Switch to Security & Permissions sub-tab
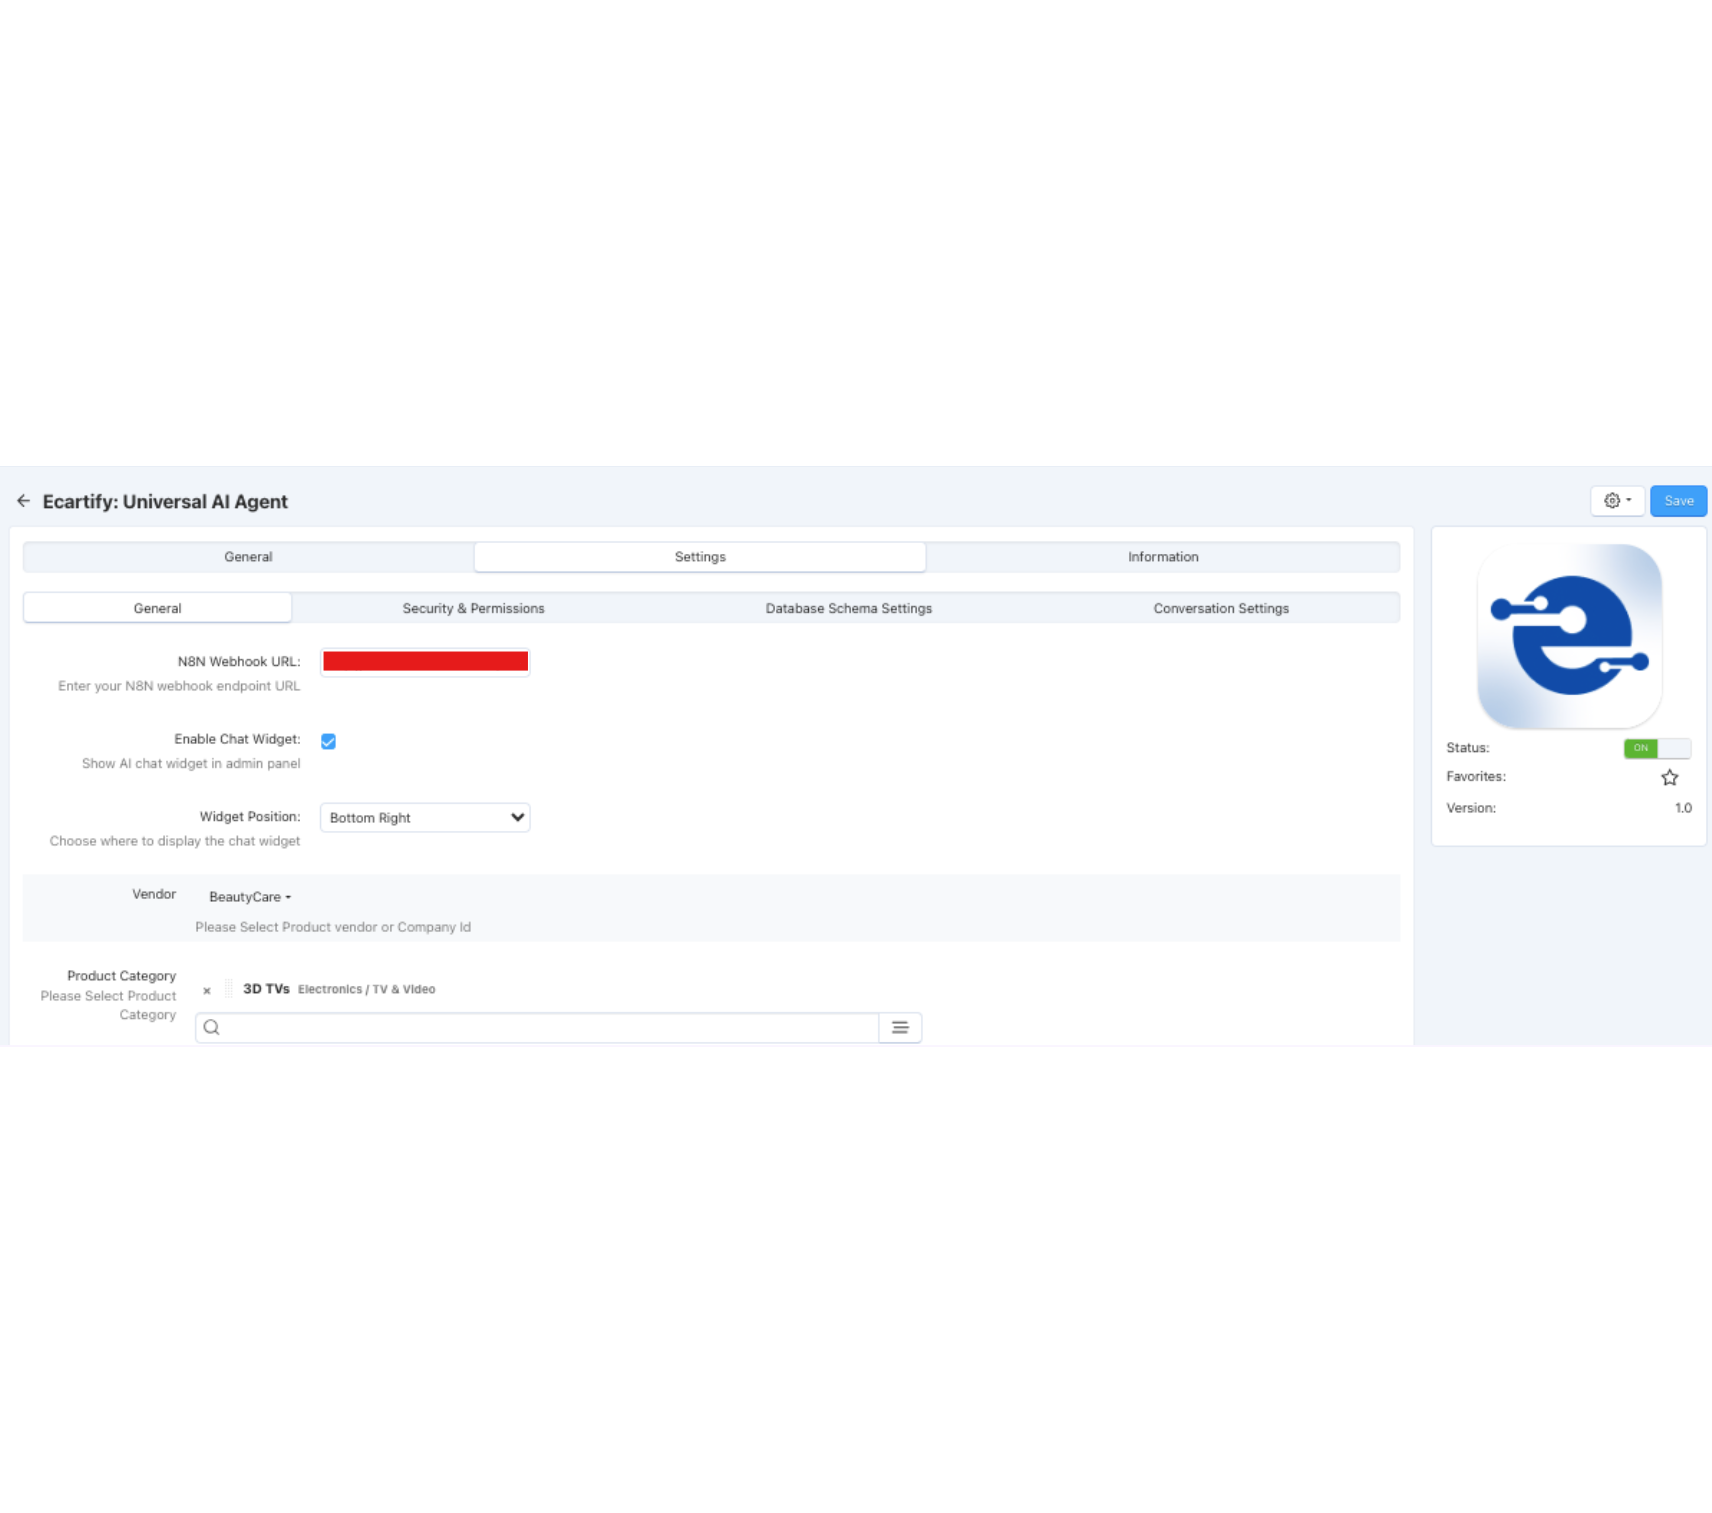Screen dimensions: 1712x1513 473,608
